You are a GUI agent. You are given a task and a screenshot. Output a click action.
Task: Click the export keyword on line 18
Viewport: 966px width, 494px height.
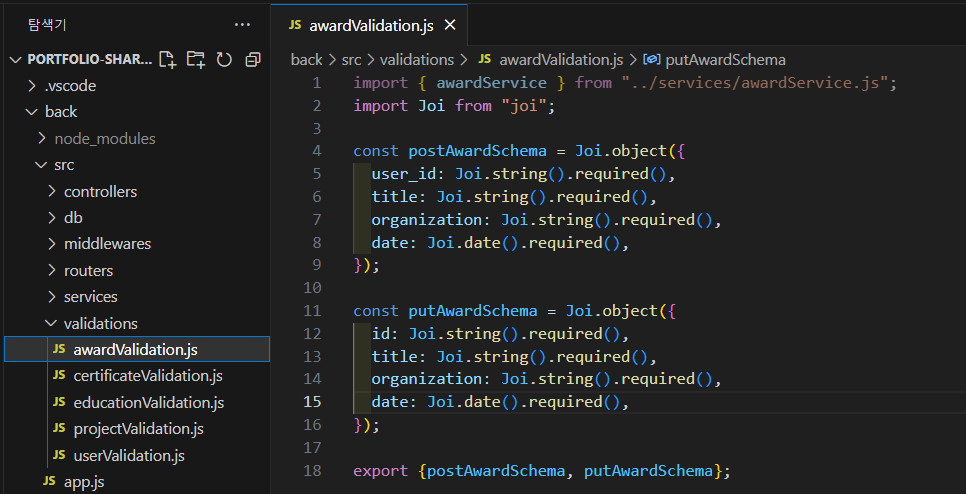pyautogui.click(x=381, y=471)
